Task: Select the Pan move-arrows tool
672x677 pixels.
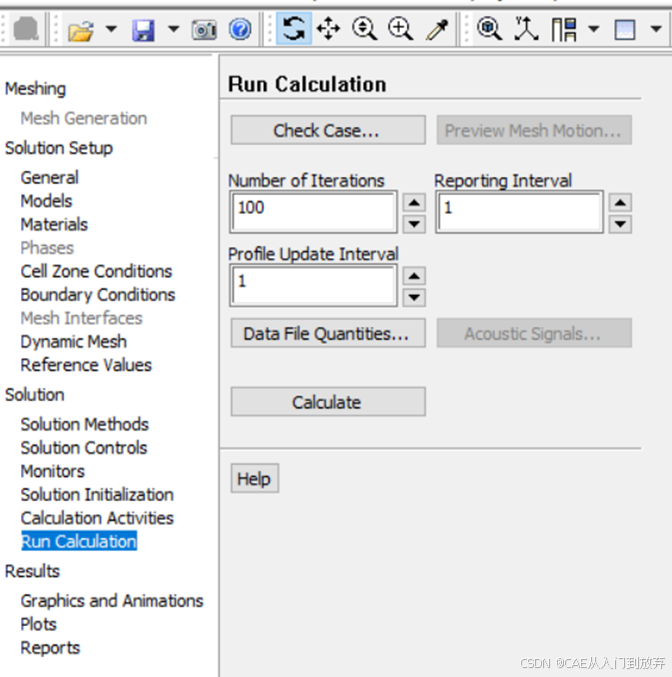Action: (329, 29)
